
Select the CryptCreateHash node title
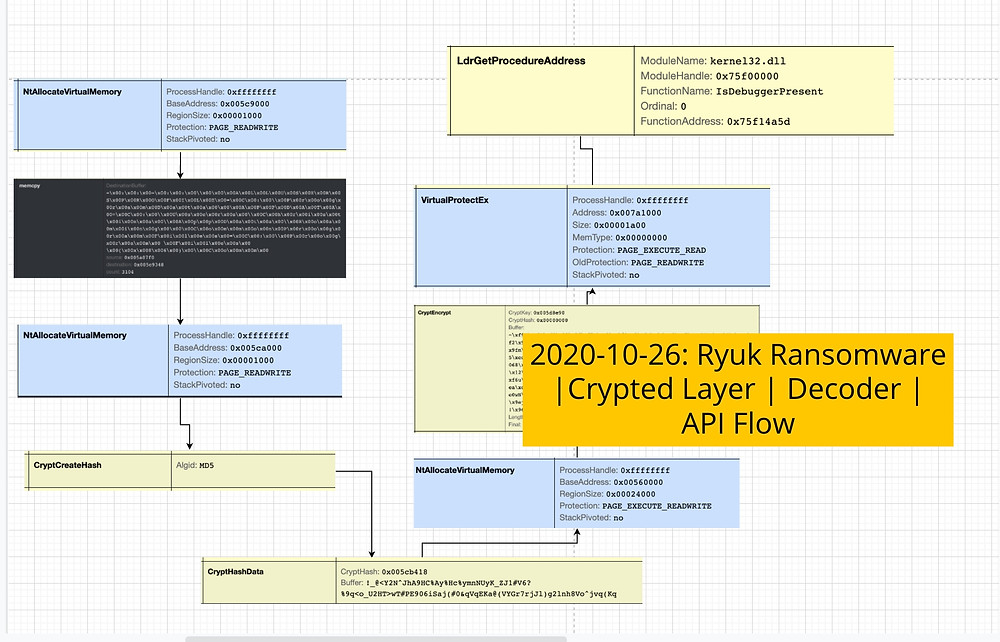tap(68, 465)
